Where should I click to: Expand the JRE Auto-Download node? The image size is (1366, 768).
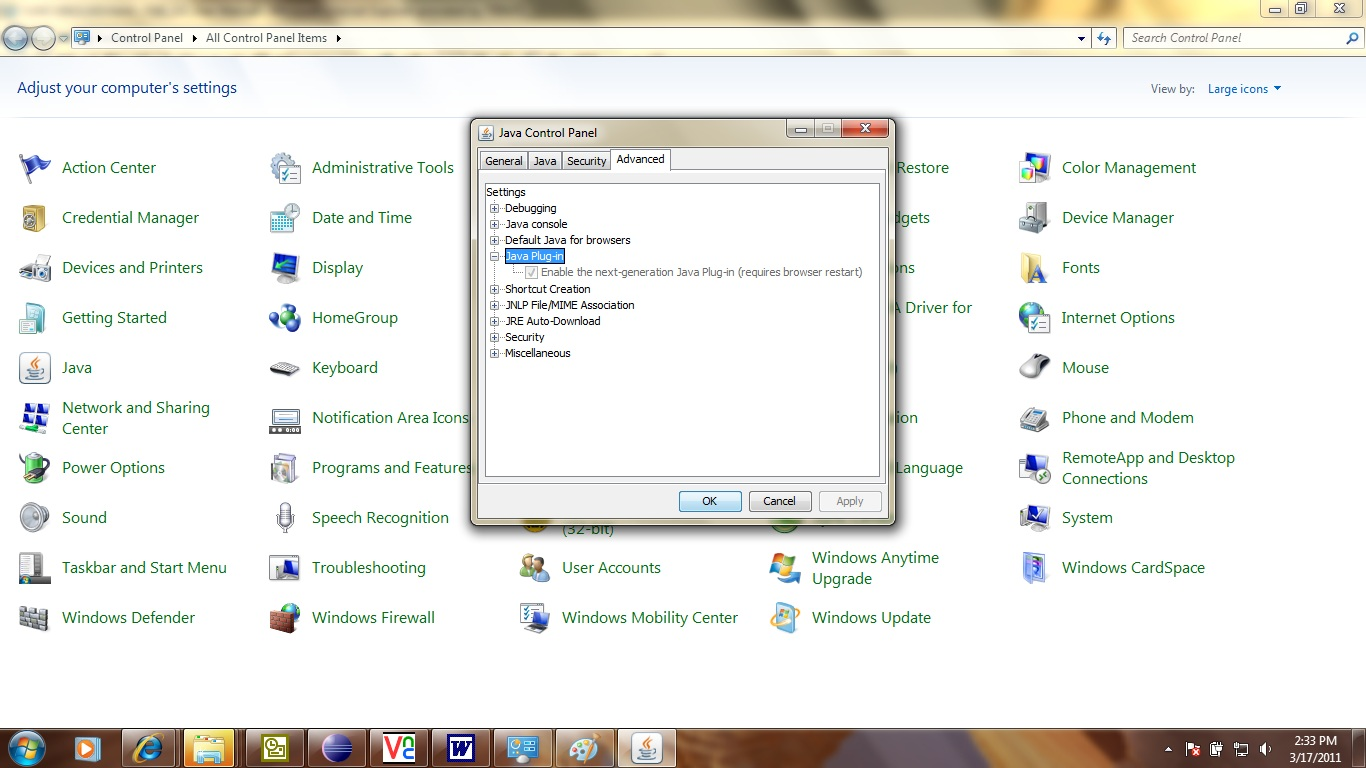pos(494,321)
